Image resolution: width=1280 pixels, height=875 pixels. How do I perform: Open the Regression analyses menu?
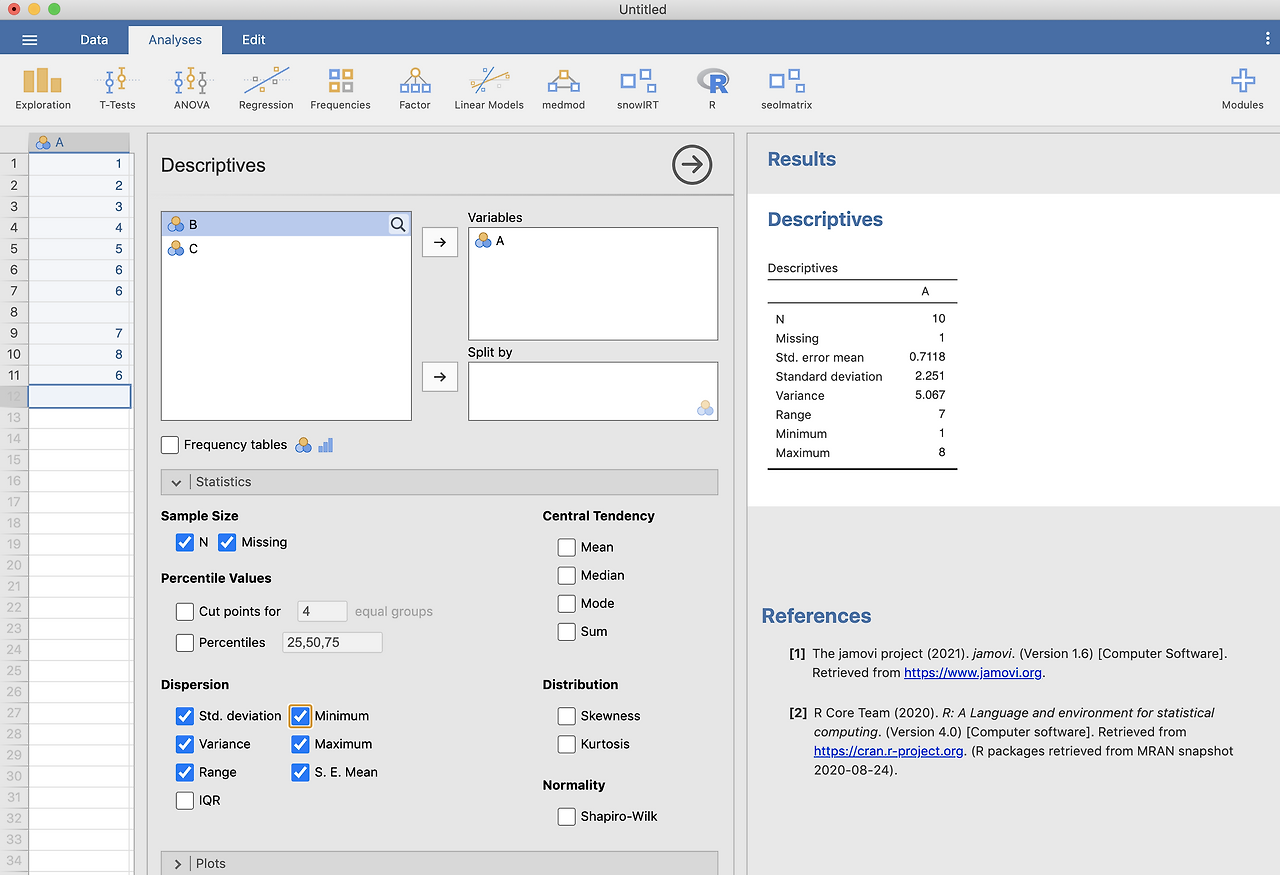coord(266,88)
